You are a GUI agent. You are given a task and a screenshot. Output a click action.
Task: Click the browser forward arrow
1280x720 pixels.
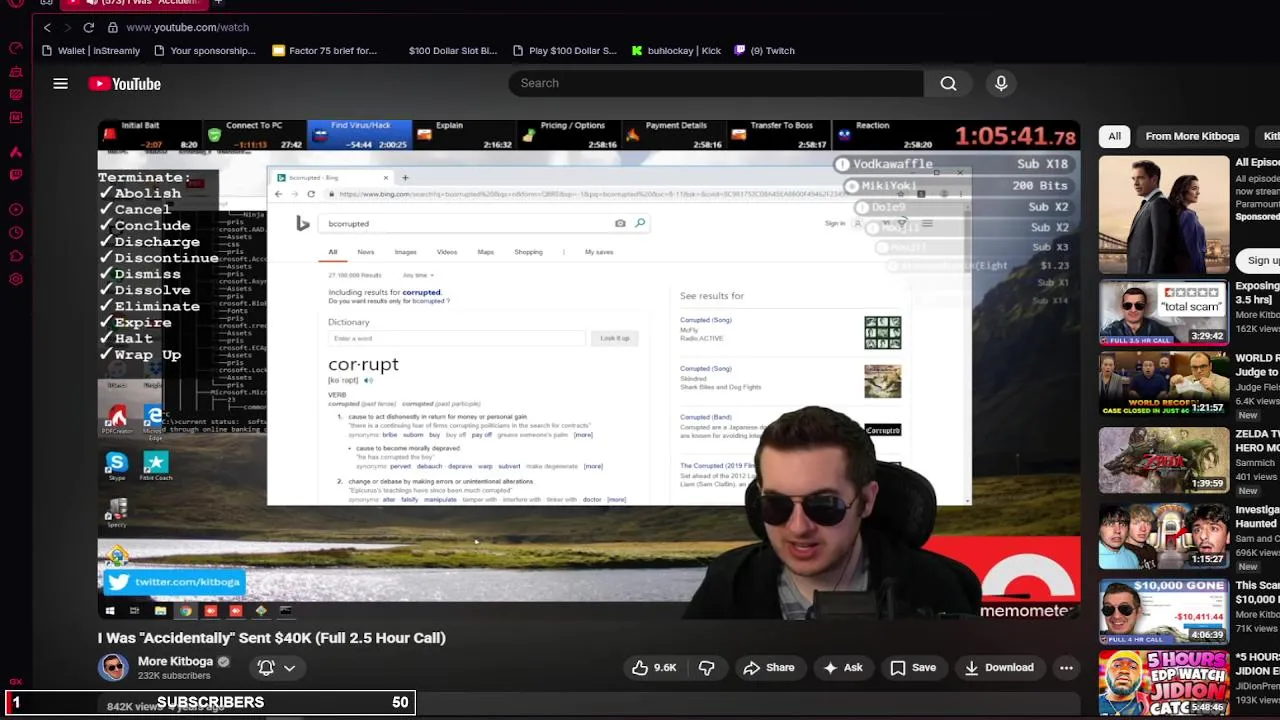pos(67,27)
